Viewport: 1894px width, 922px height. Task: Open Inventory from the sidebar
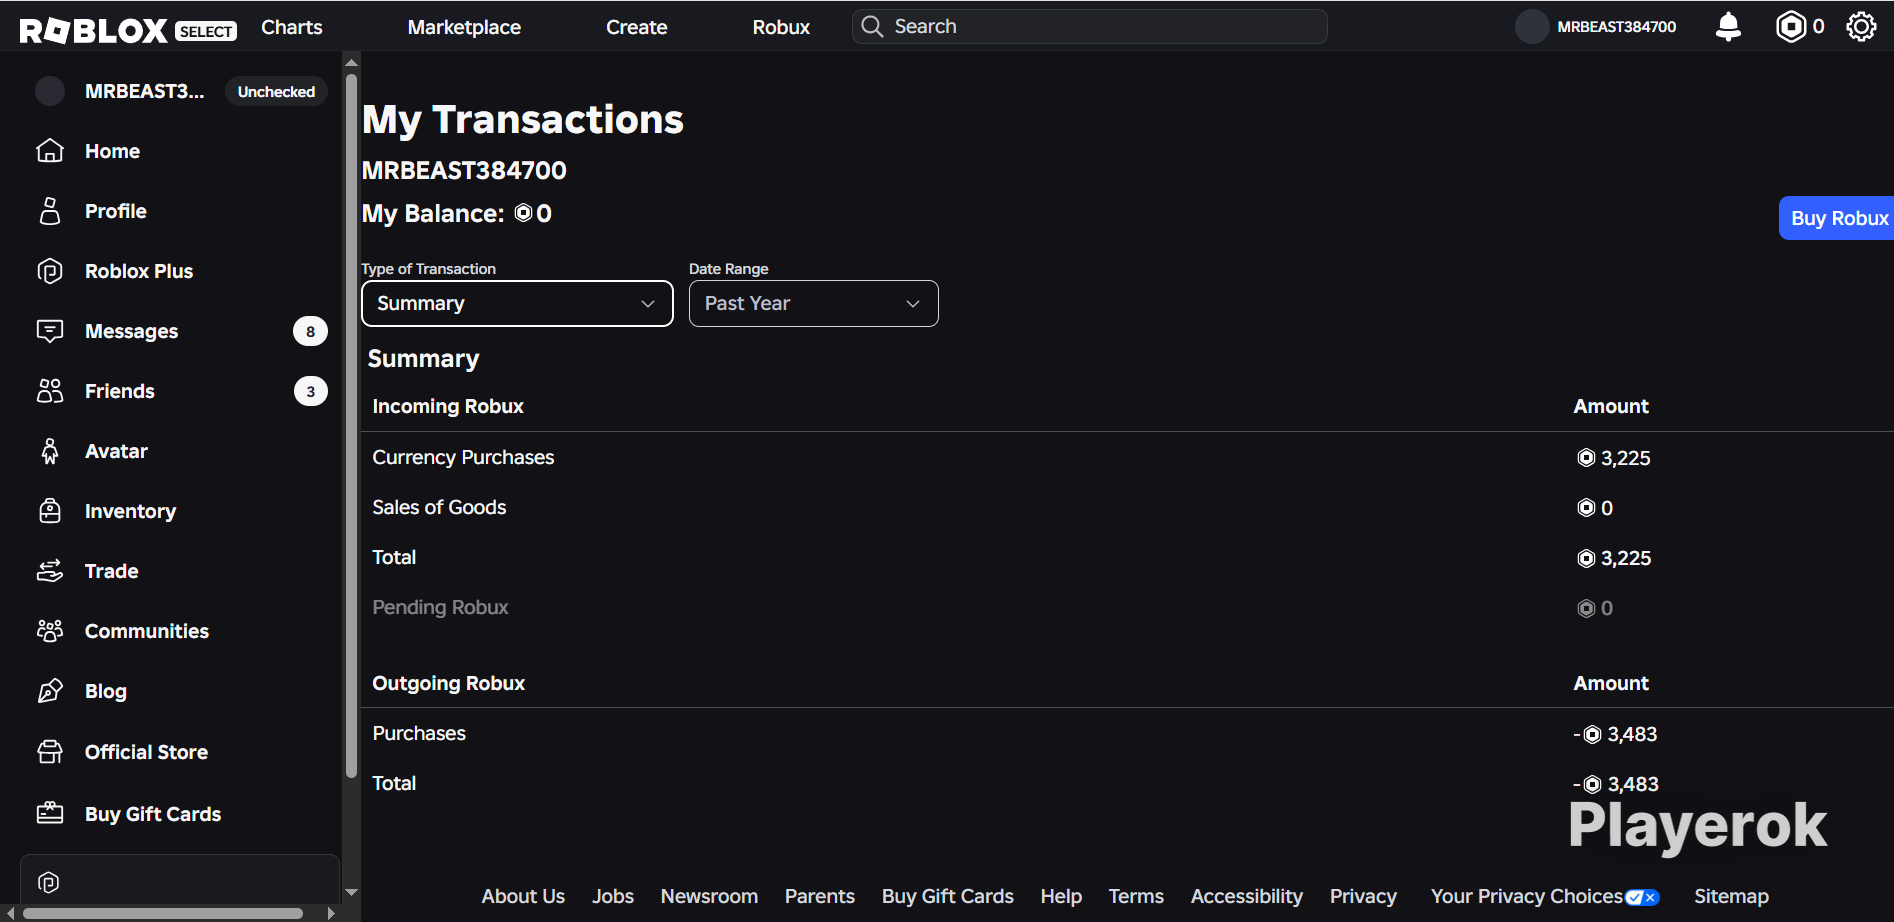(130, 511)
